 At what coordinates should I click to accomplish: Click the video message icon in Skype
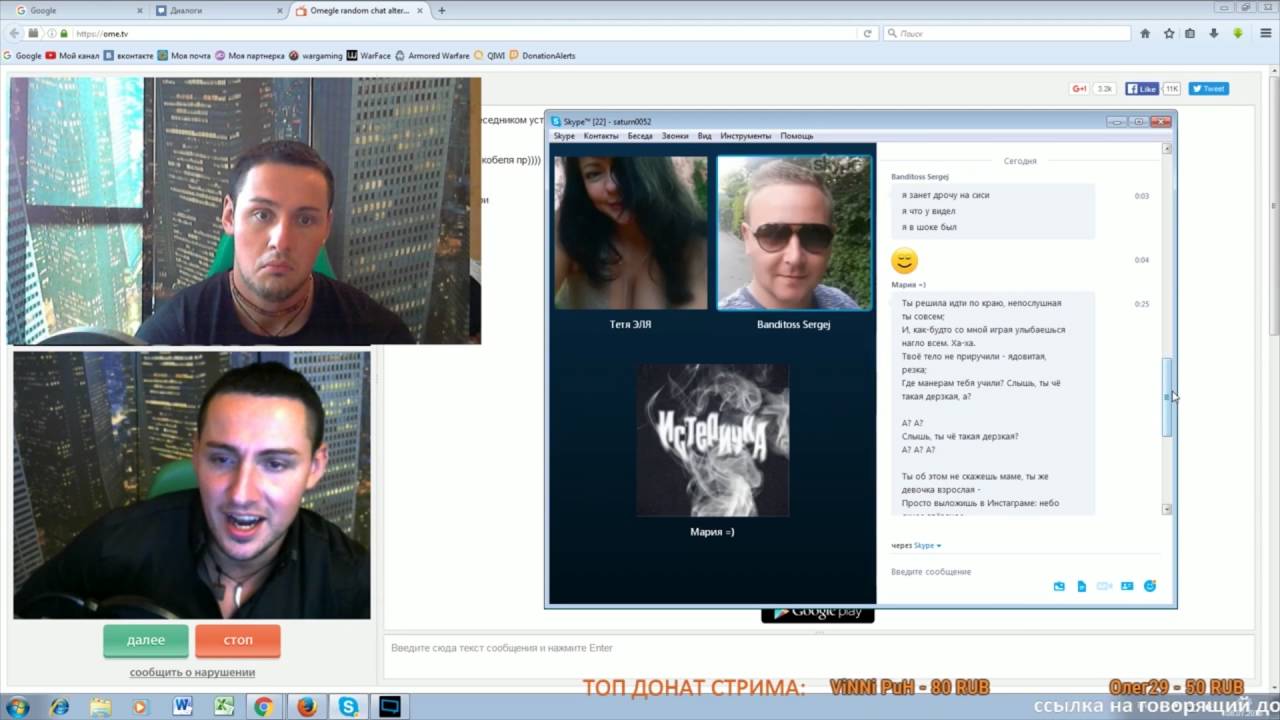click(1104, 586)
